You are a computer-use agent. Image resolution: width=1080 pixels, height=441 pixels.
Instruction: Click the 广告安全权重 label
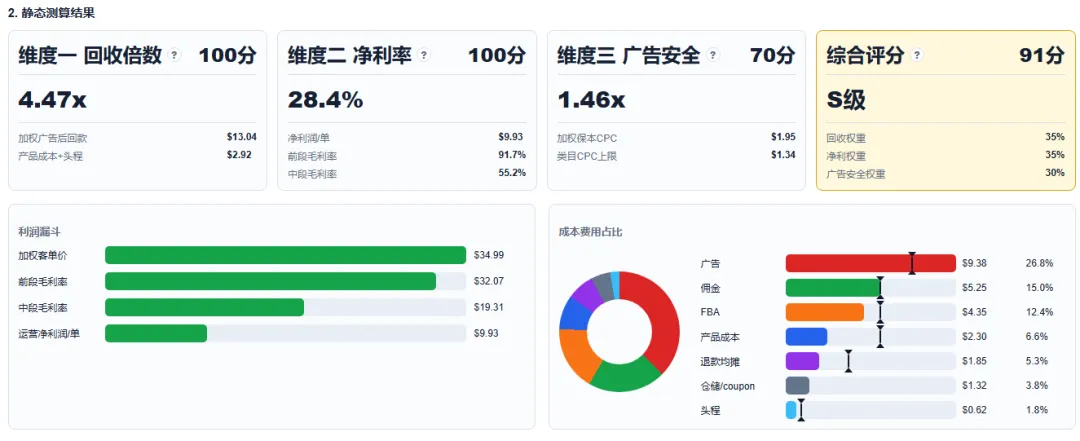(856, 174)
